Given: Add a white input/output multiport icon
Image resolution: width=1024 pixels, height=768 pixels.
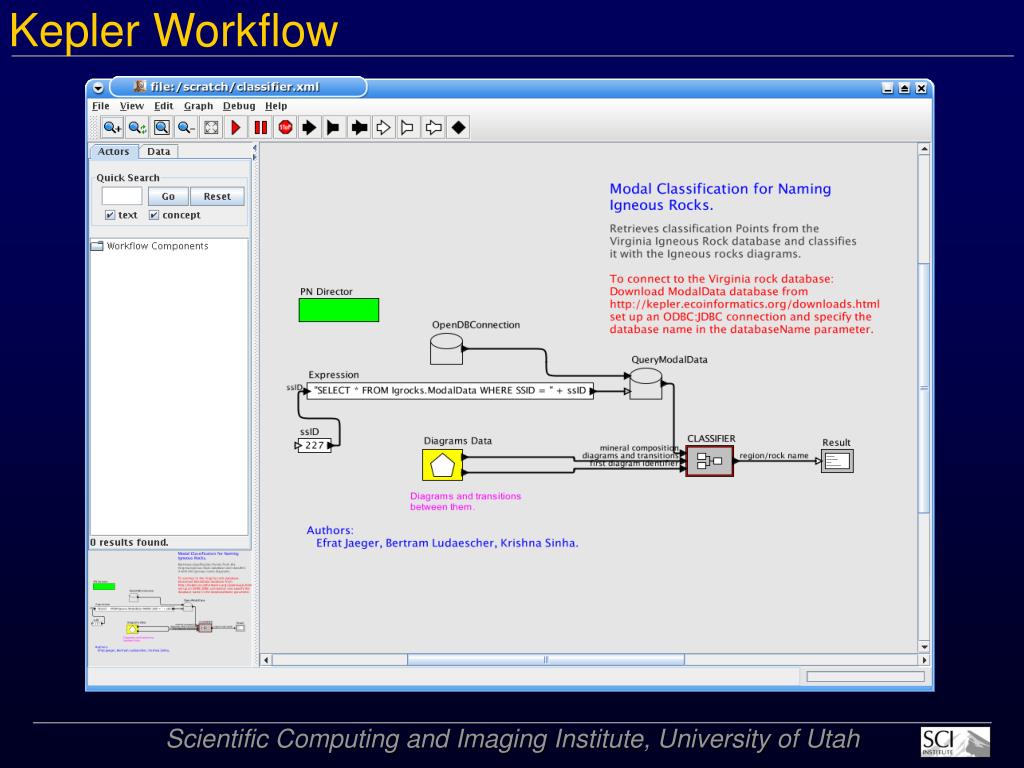Looking at the screenshot, I should coord(434,127).
